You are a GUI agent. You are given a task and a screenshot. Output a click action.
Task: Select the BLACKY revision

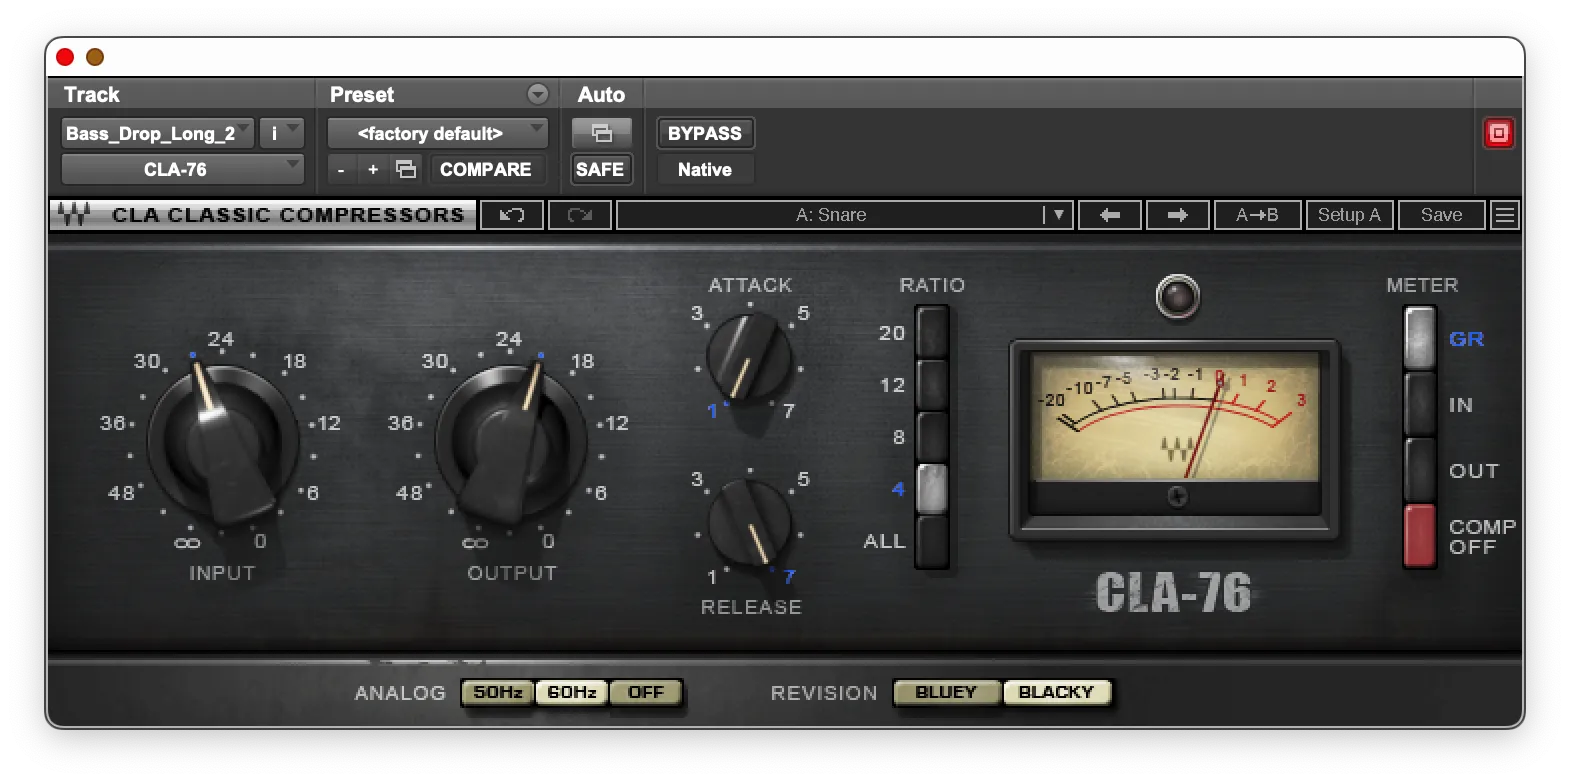[1056, 692]
